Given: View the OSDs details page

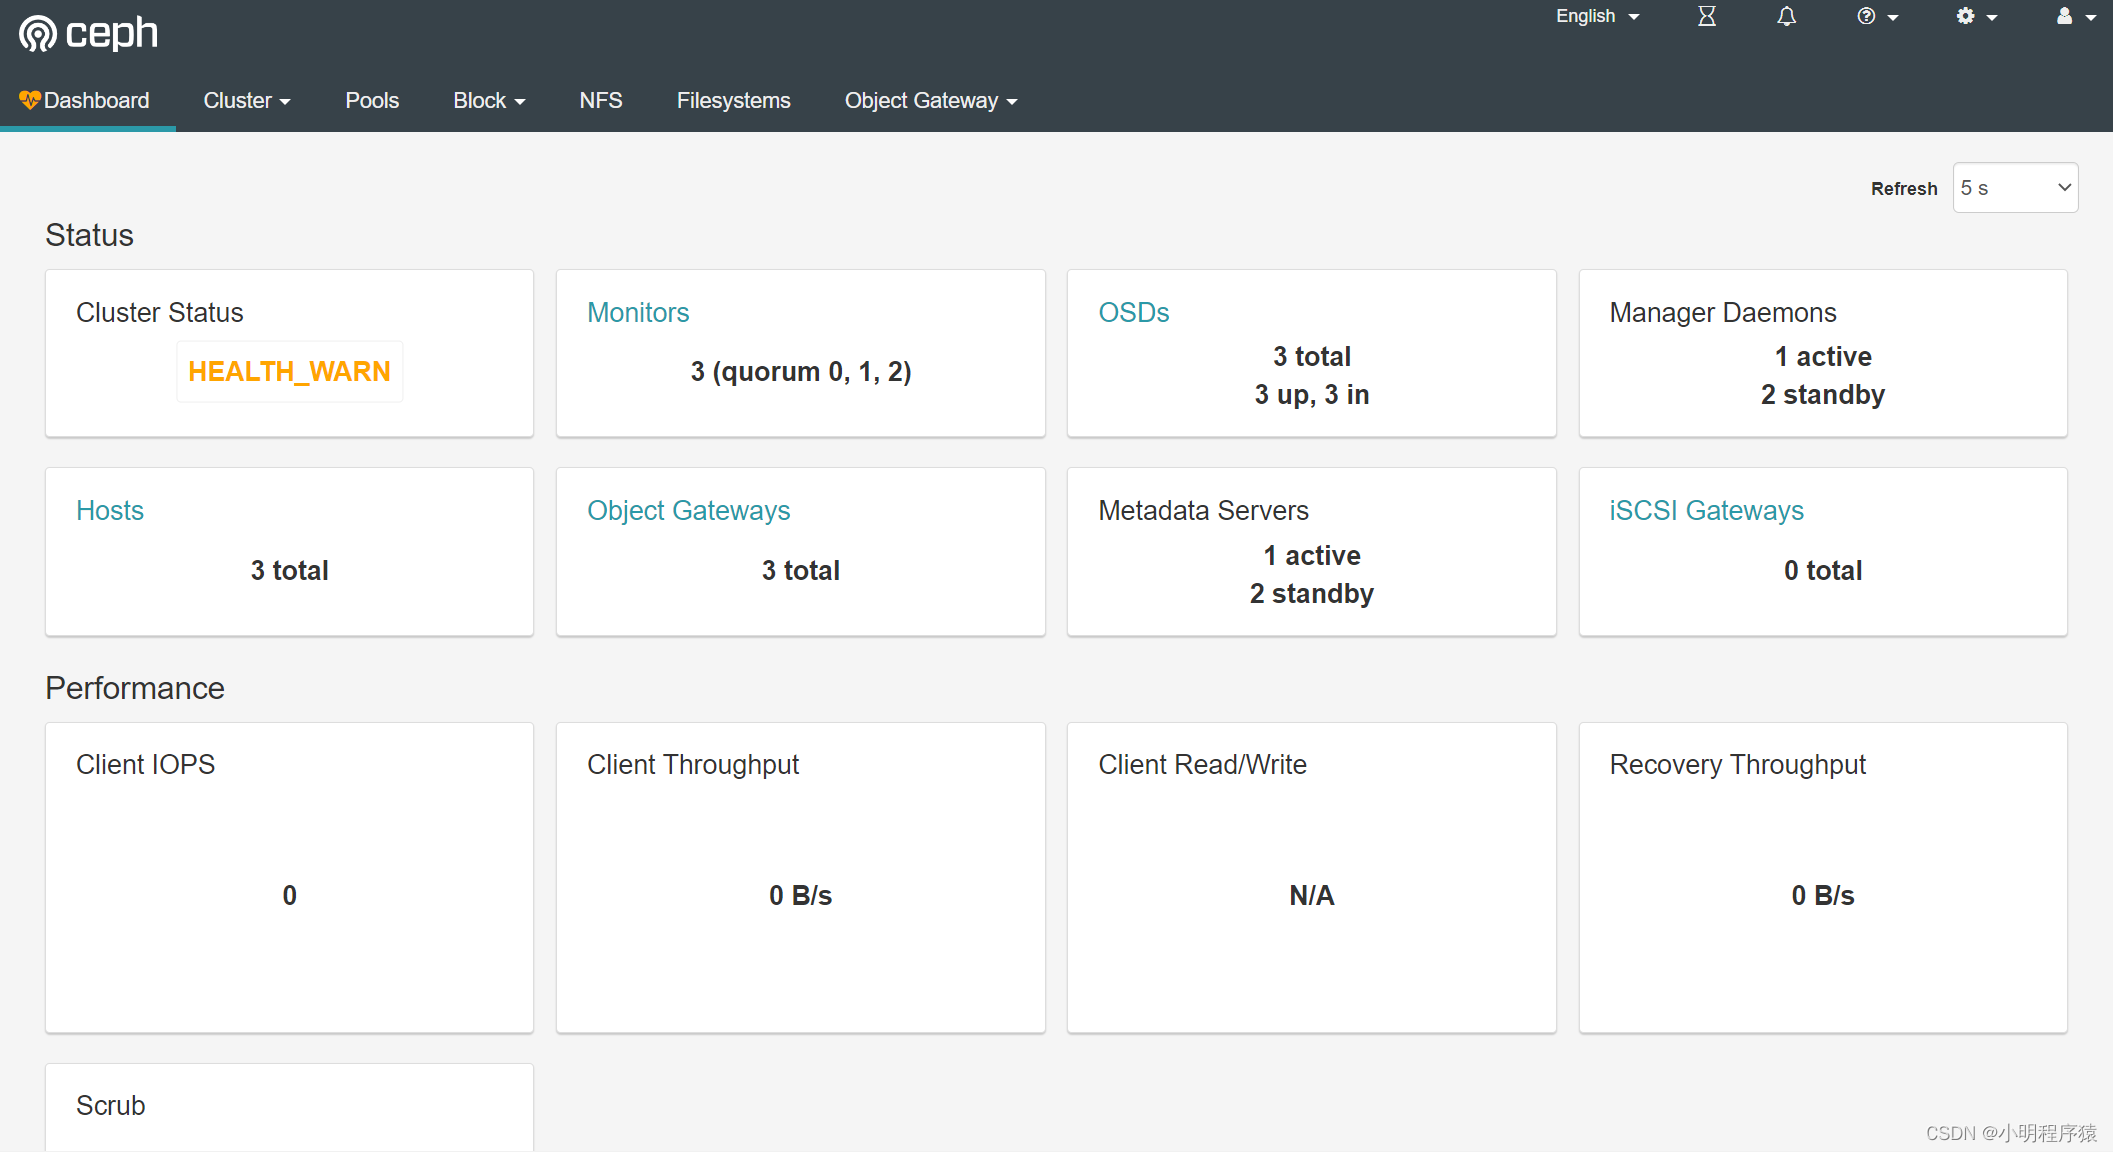Looking at the screenshot, I should [x=1134, y=312].
